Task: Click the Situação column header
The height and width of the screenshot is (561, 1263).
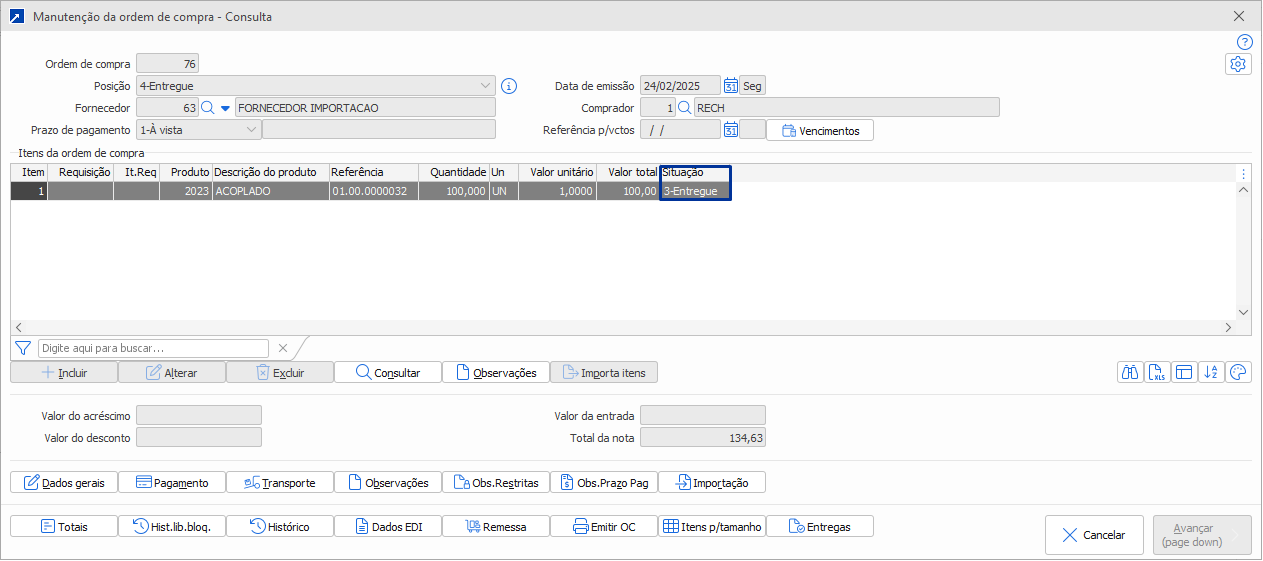Action: (695, 173)
